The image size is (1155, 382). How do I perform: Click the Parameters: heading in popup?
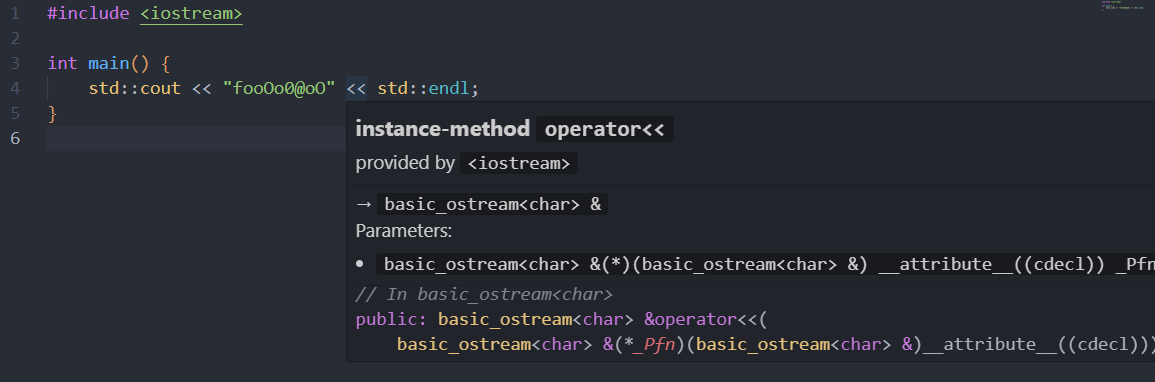coord(404,231)
